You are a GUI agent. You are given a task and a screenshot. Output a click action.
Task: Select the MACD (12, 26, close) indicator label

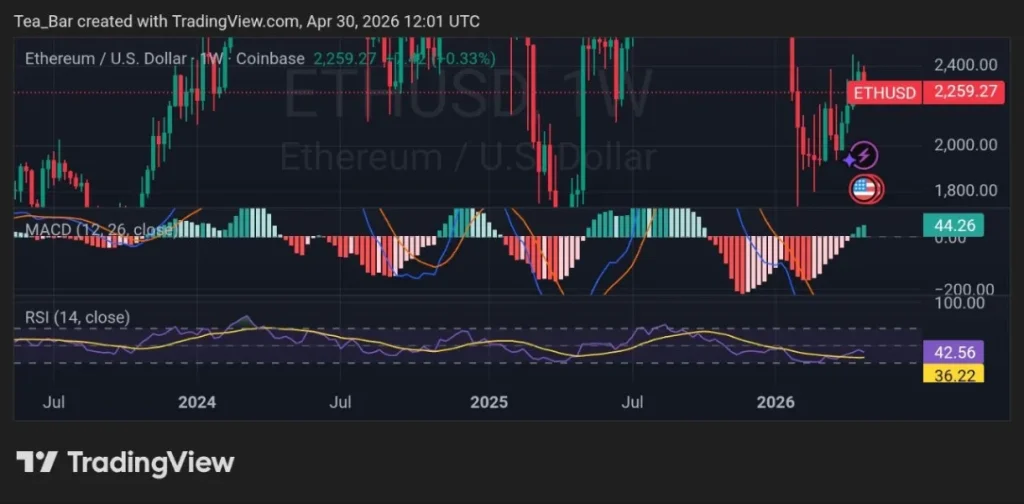coord(101,230)
